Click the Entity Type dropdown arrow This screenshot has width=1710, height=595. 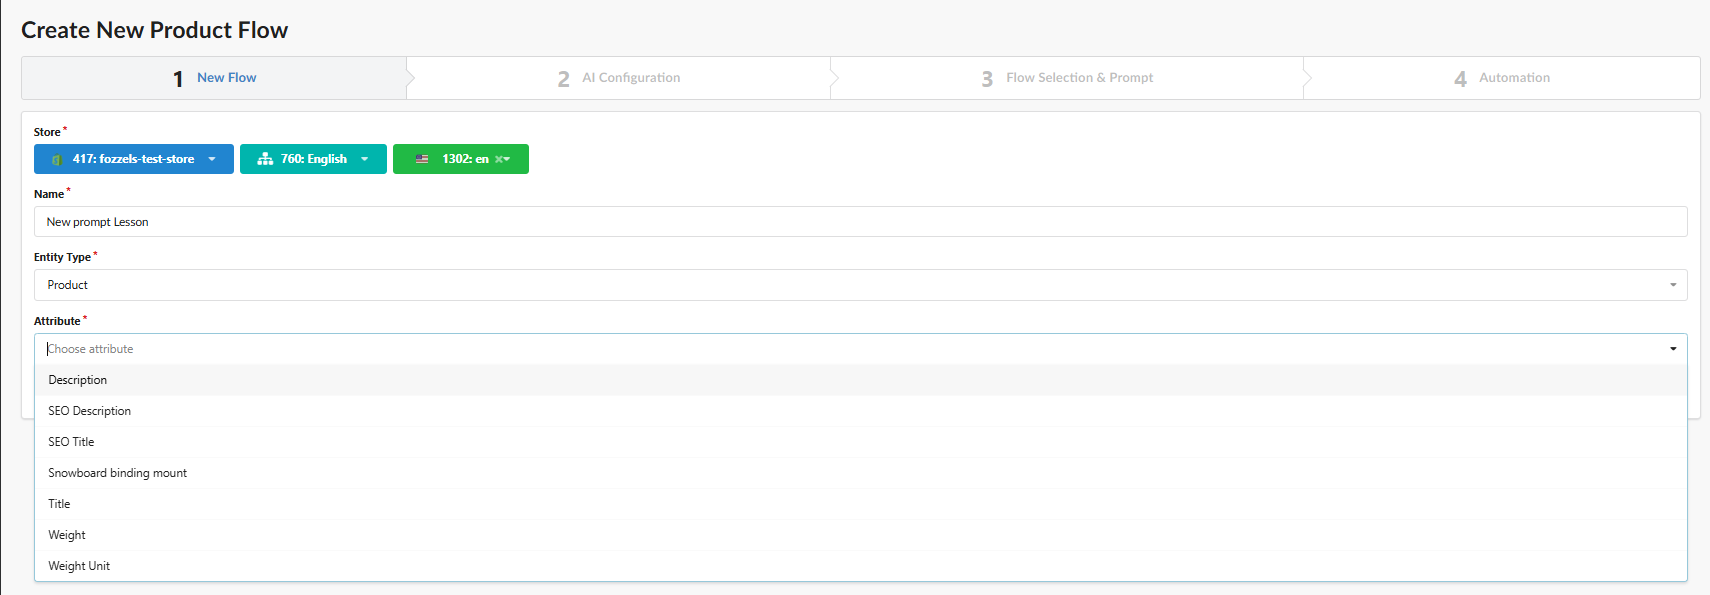click(1673, 285)
